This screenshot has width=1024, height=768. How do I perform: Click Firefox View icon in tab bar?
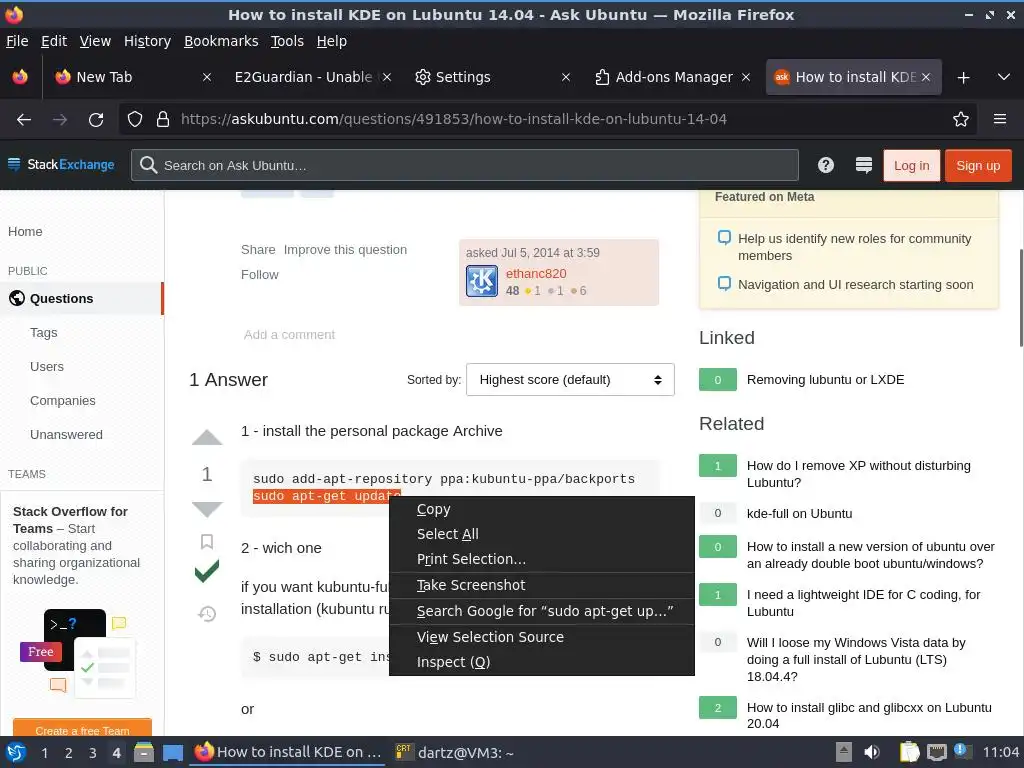click(20, 77)
